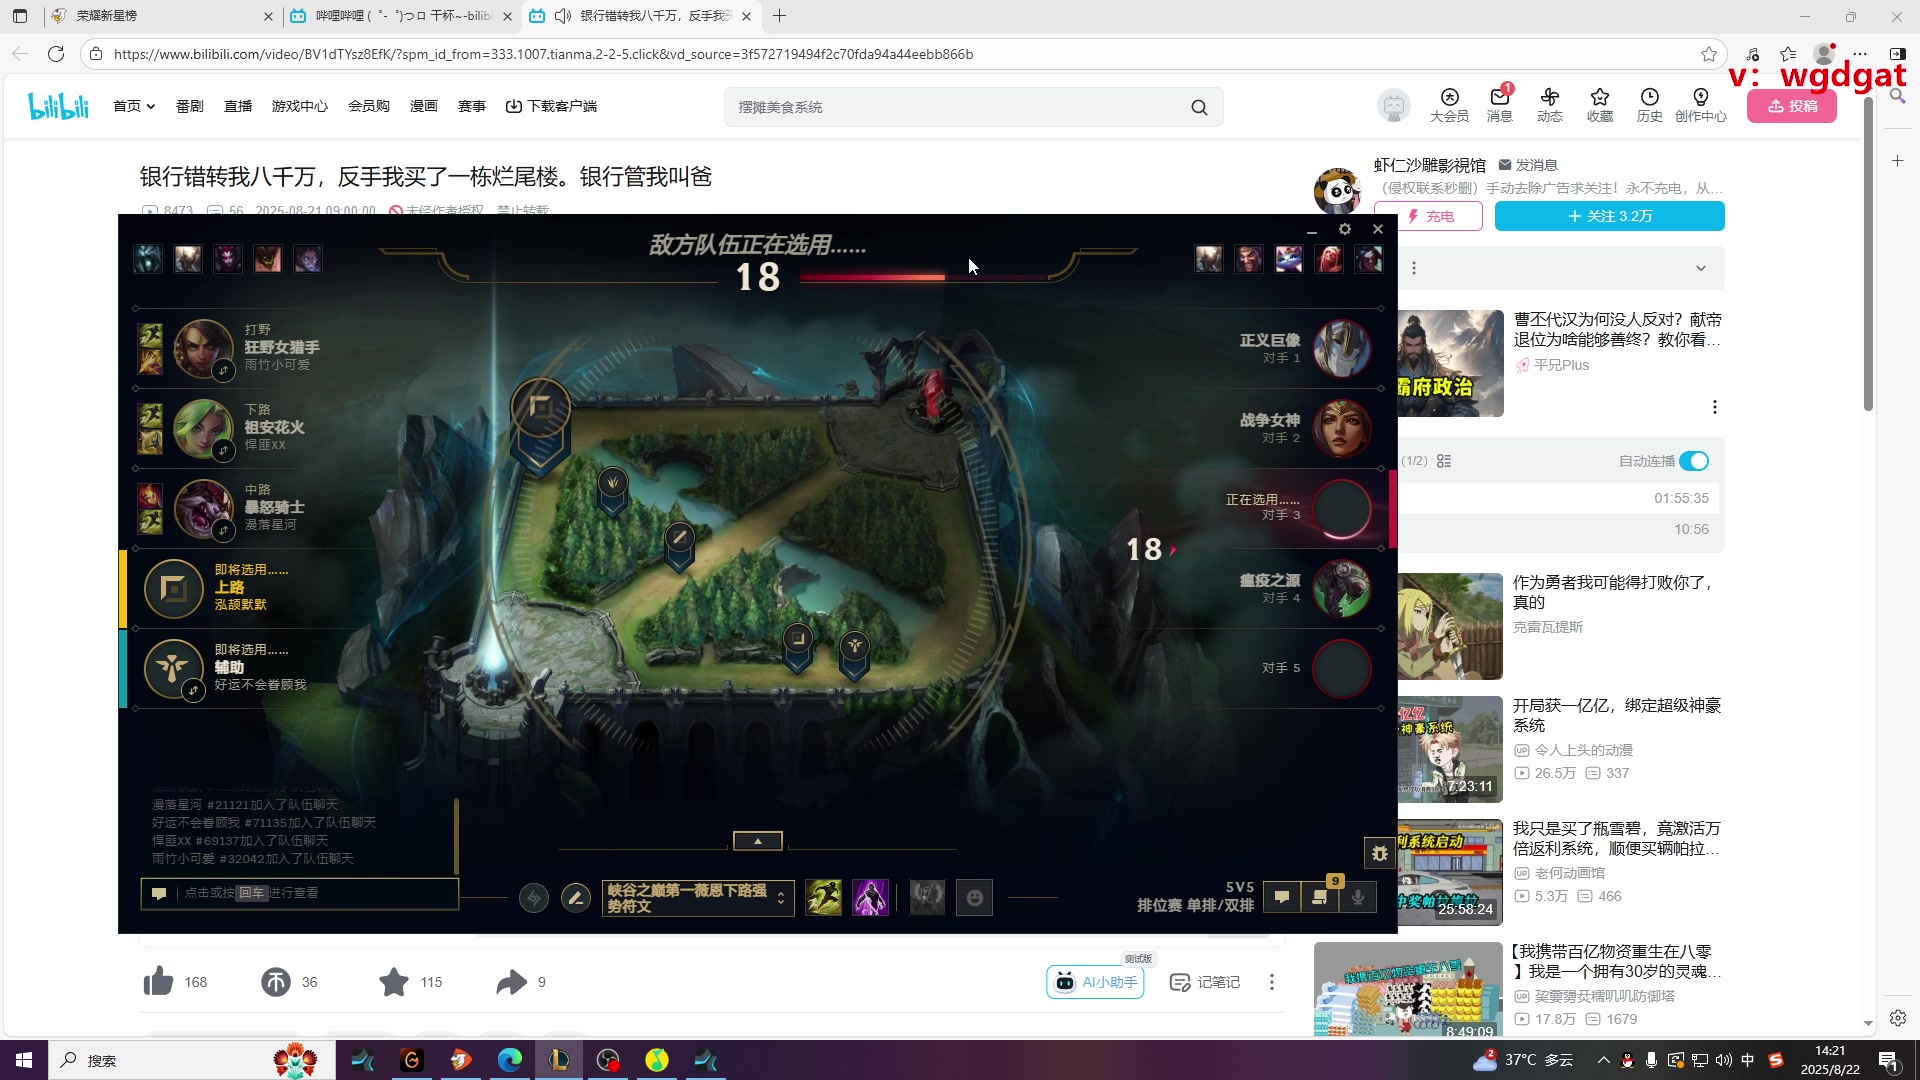Image resolution: width=1920 pixels, height=1080 pixels.
Task: Click 发消息 to message the uploader
Action: click(x=1528, y=165)
